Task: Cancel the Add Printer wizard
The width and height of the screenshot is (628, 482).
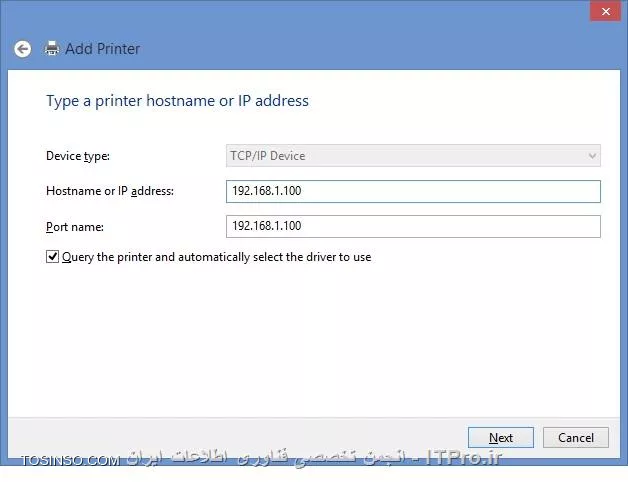Action: coord(576,438)
